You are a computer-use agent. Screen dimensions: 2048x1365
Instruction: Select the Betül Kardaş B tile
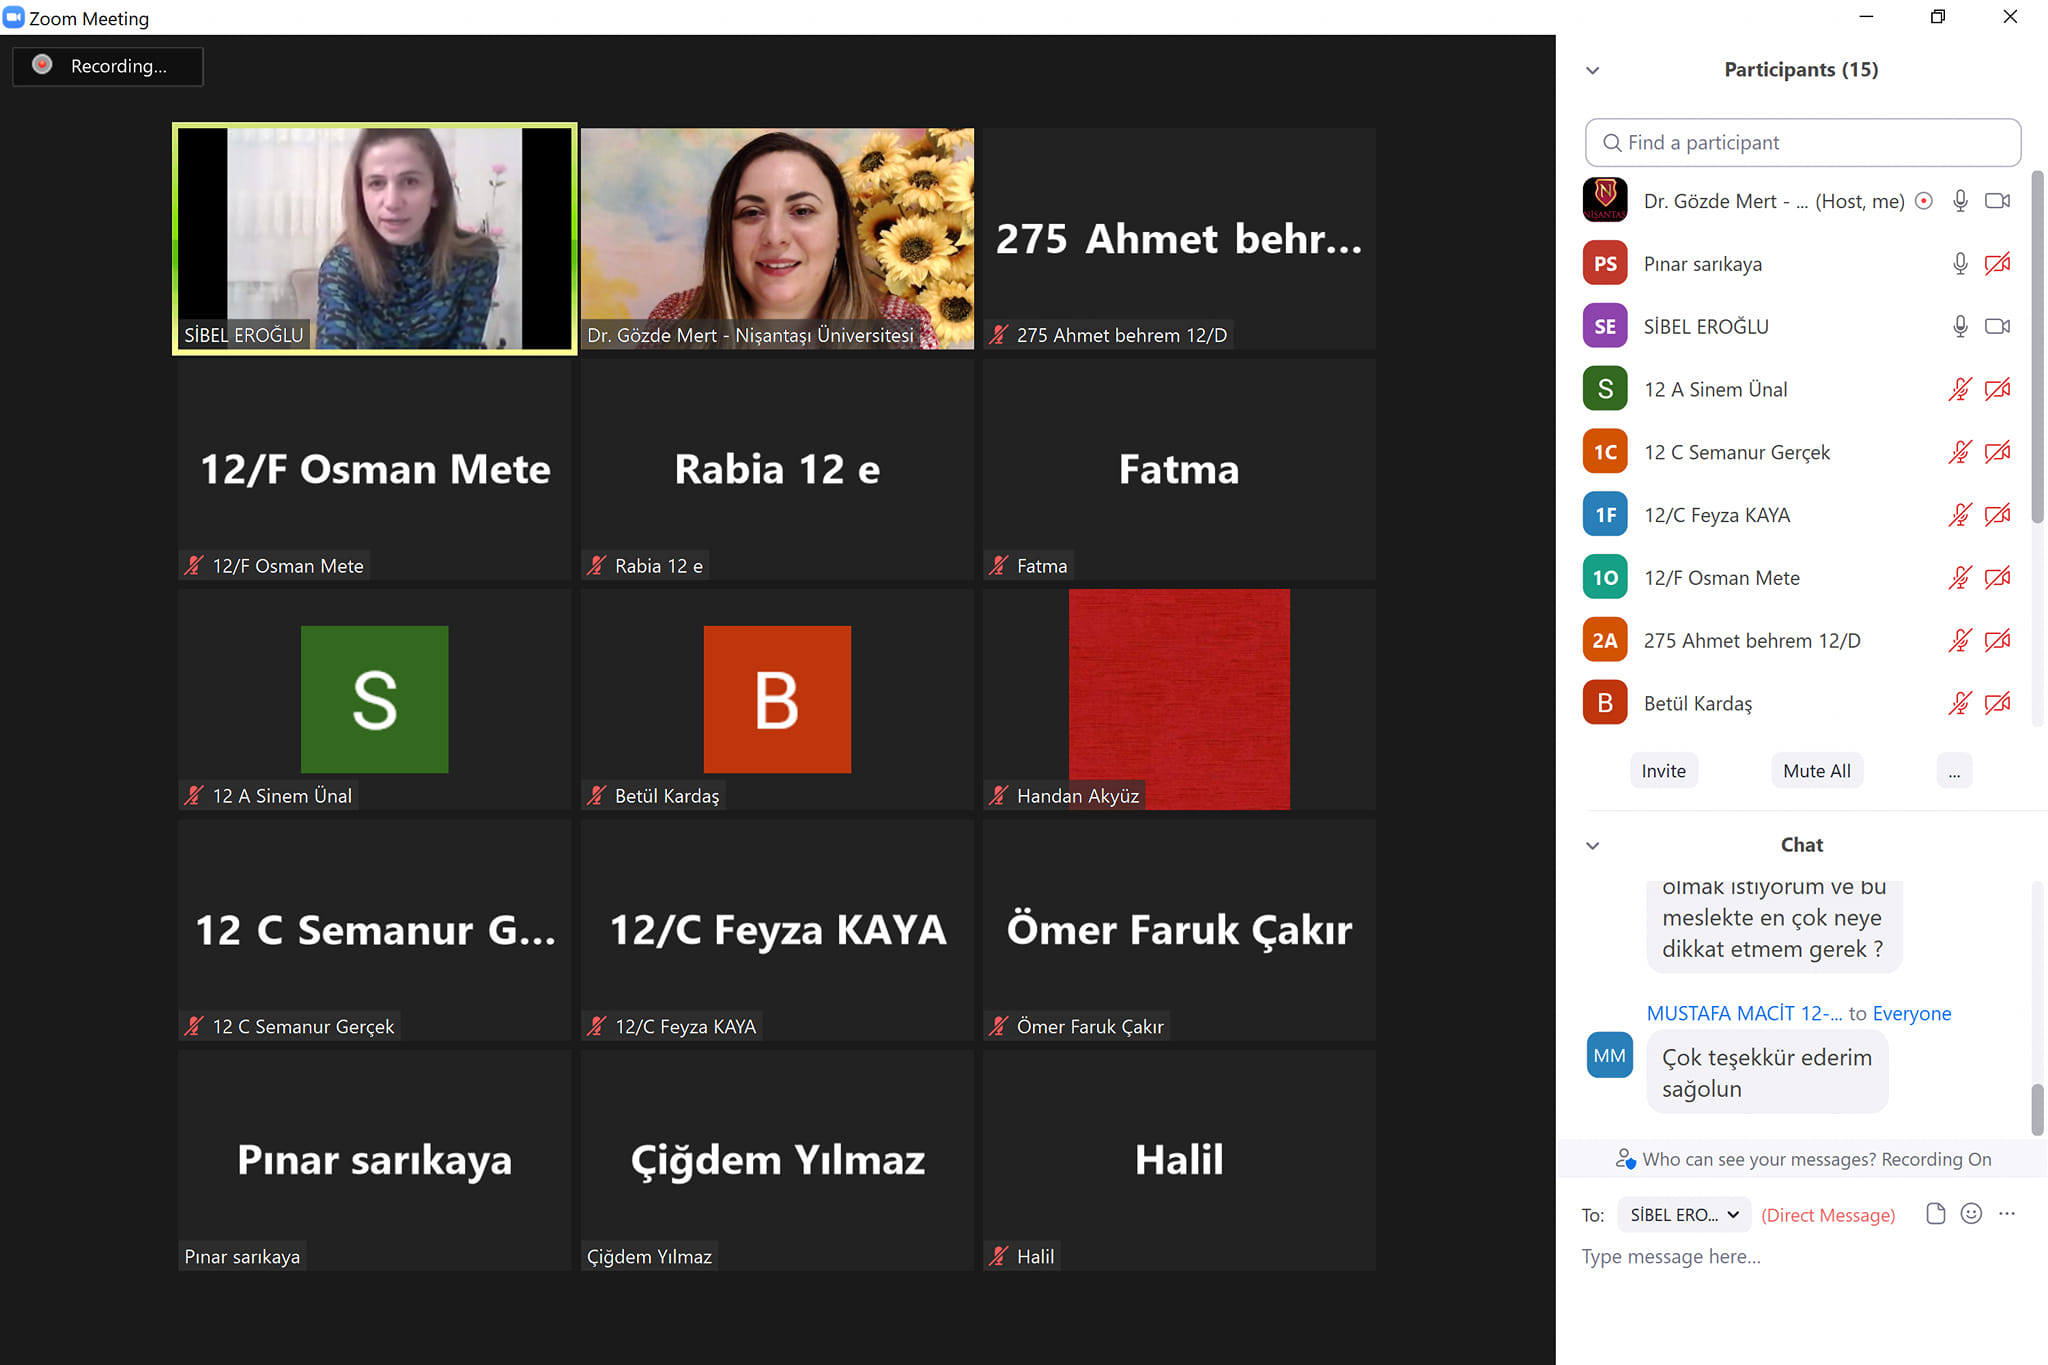pyautogui.click(x=777, y=699)
